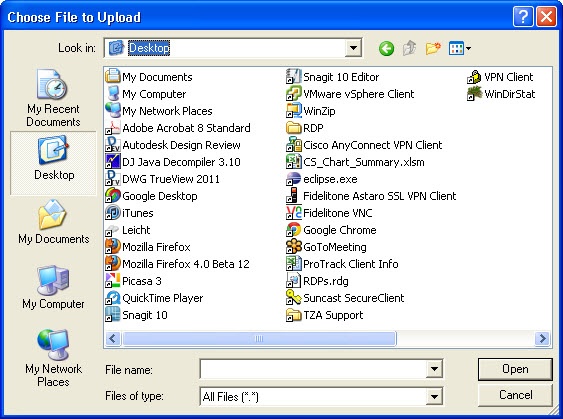Screen dimensions: 563x419
Task: Click the green Back arrow icon
Action: (386, 48)
